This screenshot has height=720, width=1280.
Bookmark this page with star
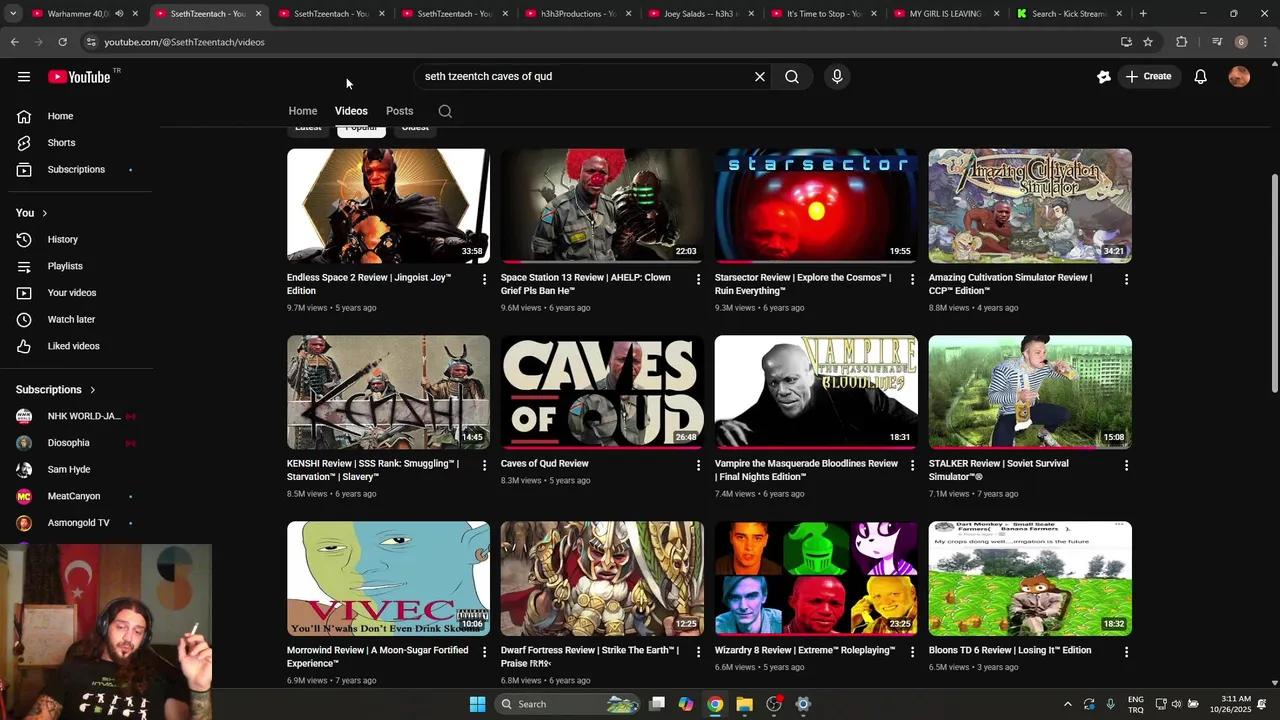[1148, 42]
